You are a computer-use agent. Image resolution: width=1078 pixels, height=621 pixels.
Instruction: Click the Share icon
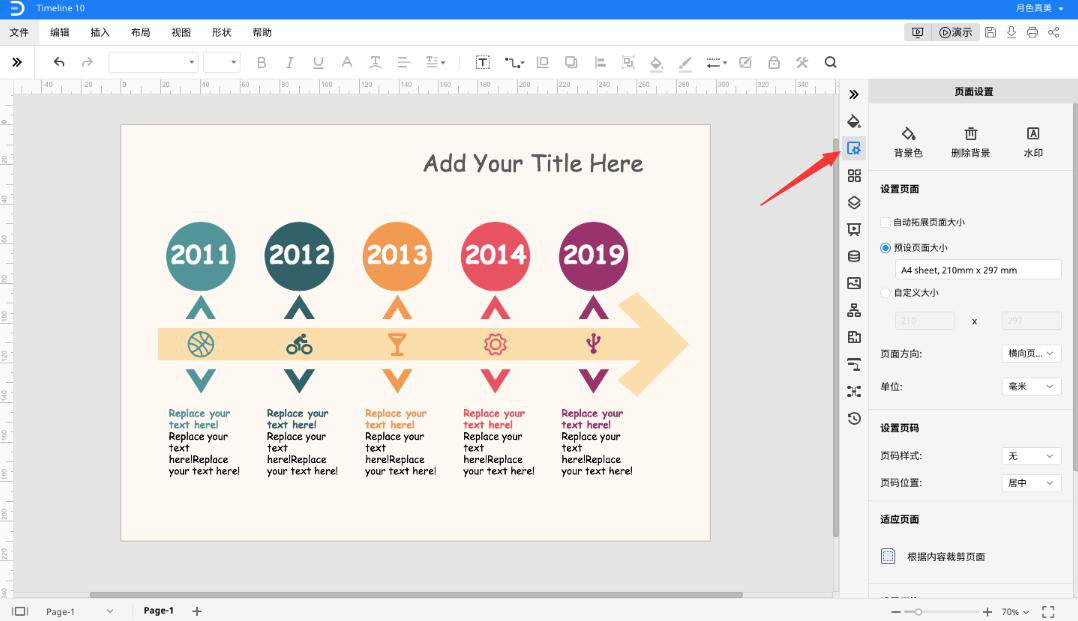click(x=1053, y=32)
